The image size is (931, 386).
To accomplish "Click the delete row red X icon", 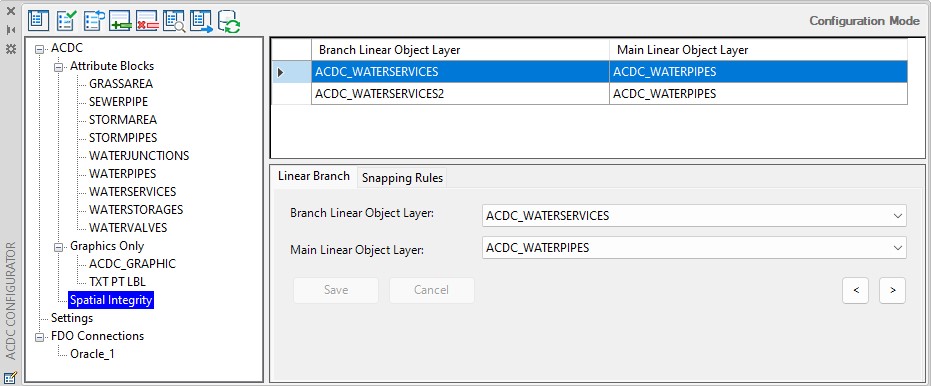I will pyautogui.click(x=147, y=21).
